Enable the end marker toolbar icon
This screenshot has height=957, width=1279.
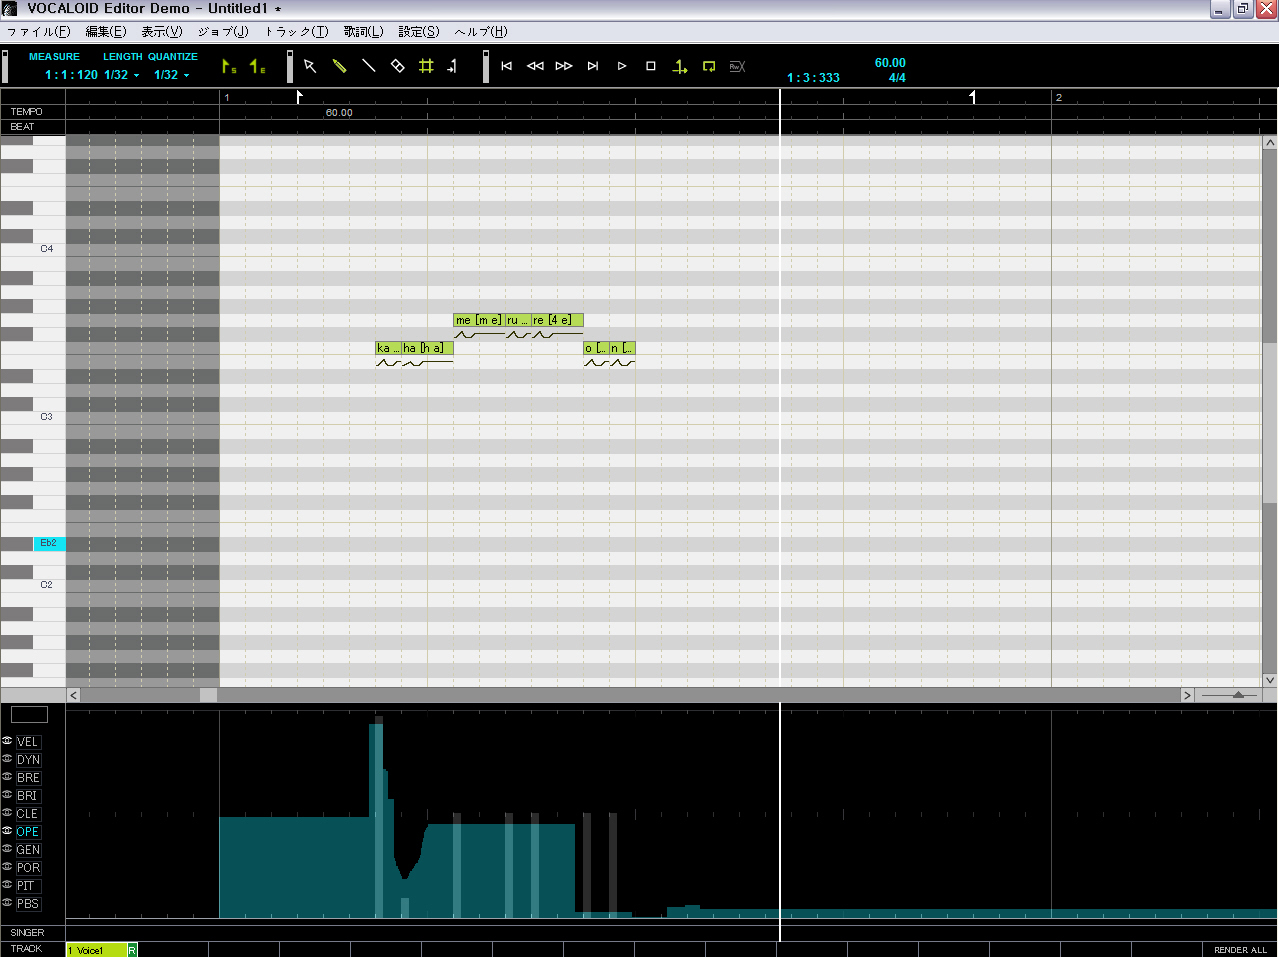(258, 67)
